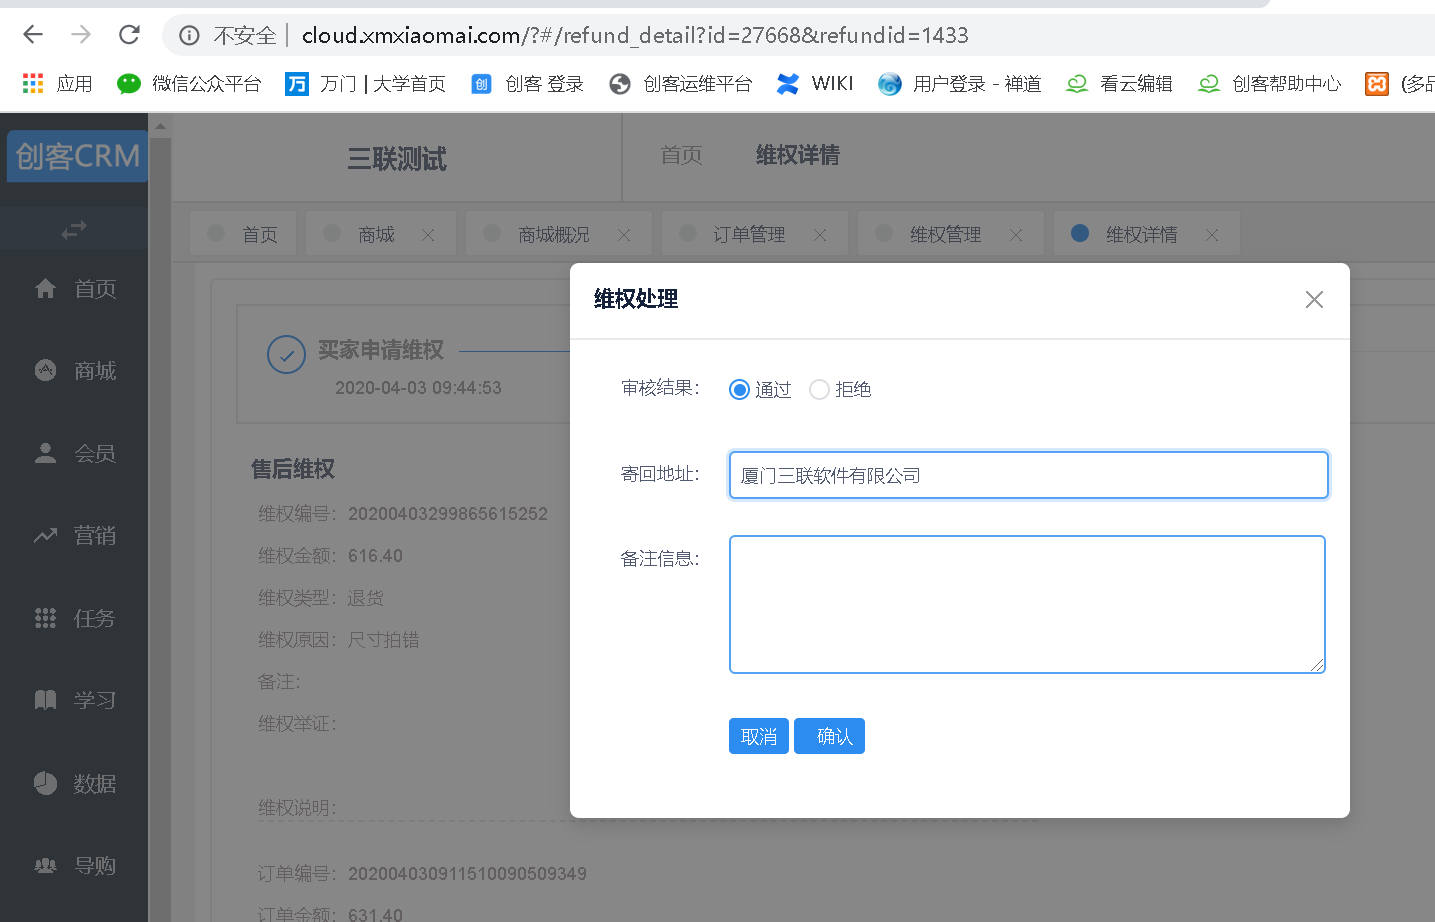Toggle the sidebar collapse arrows icon

(x=74, y=230)
